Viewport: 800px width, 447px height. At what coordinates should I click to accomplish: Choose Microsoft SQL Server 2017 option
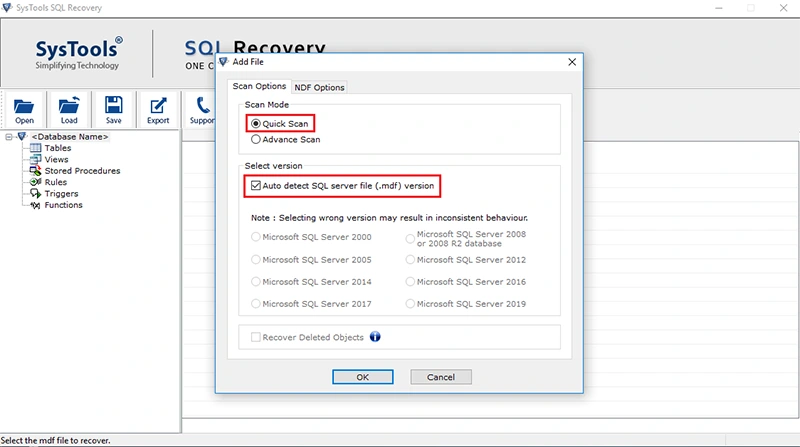(x=256, y=304)
